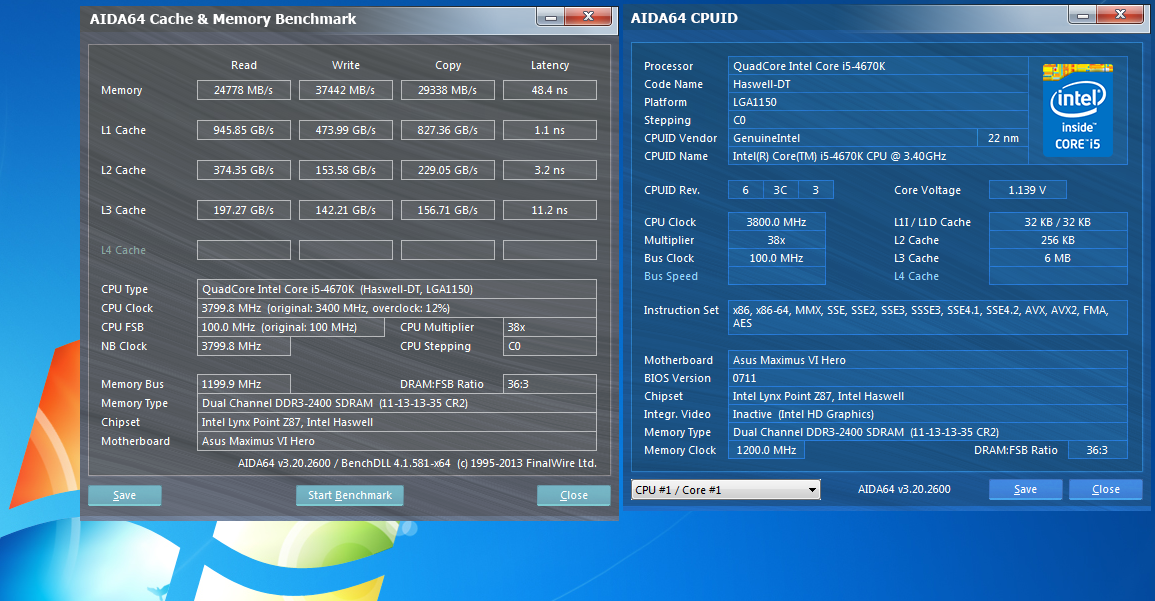Minimize the Cache & Memory Benchmark window

[x=550, y=16]
